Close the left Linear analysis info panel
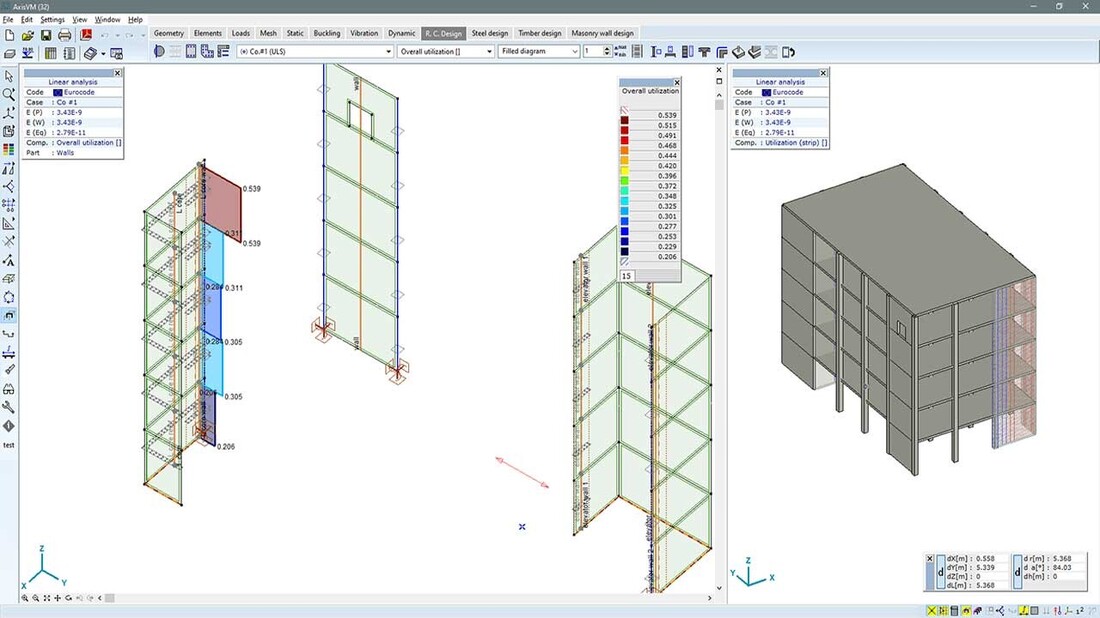The height and width of the screenshot is (618, 1100). coord(118,72)
